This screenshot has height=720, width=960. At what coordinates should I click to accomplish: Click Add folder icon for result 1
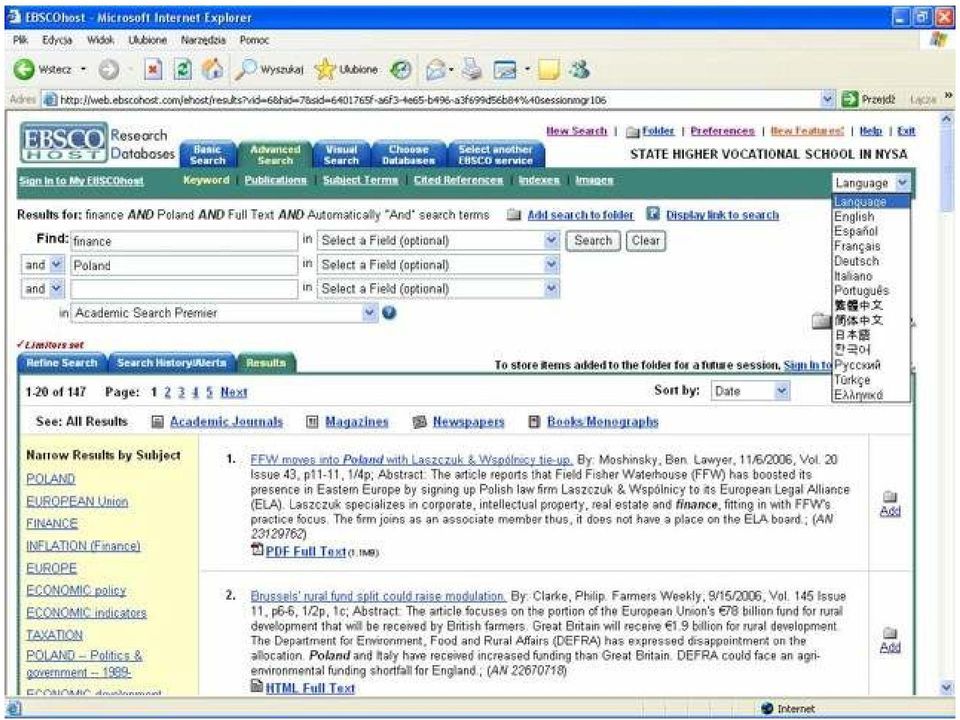[890, 497]
